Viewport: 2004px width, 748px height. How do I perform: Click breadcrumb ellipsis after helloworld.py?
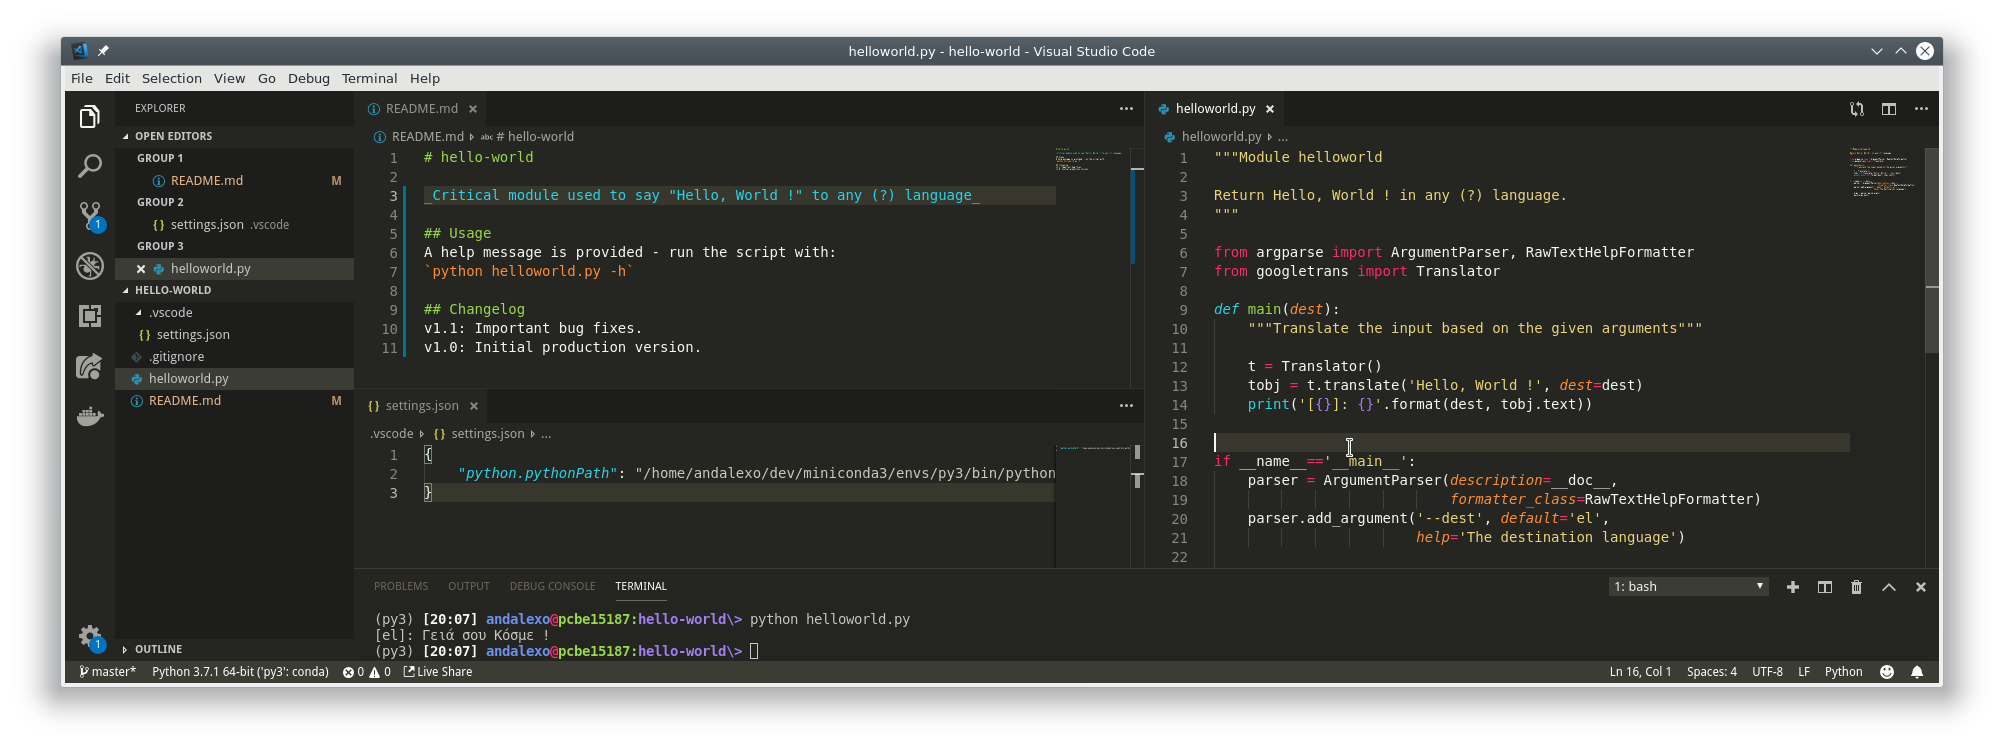click(1283, 137)
